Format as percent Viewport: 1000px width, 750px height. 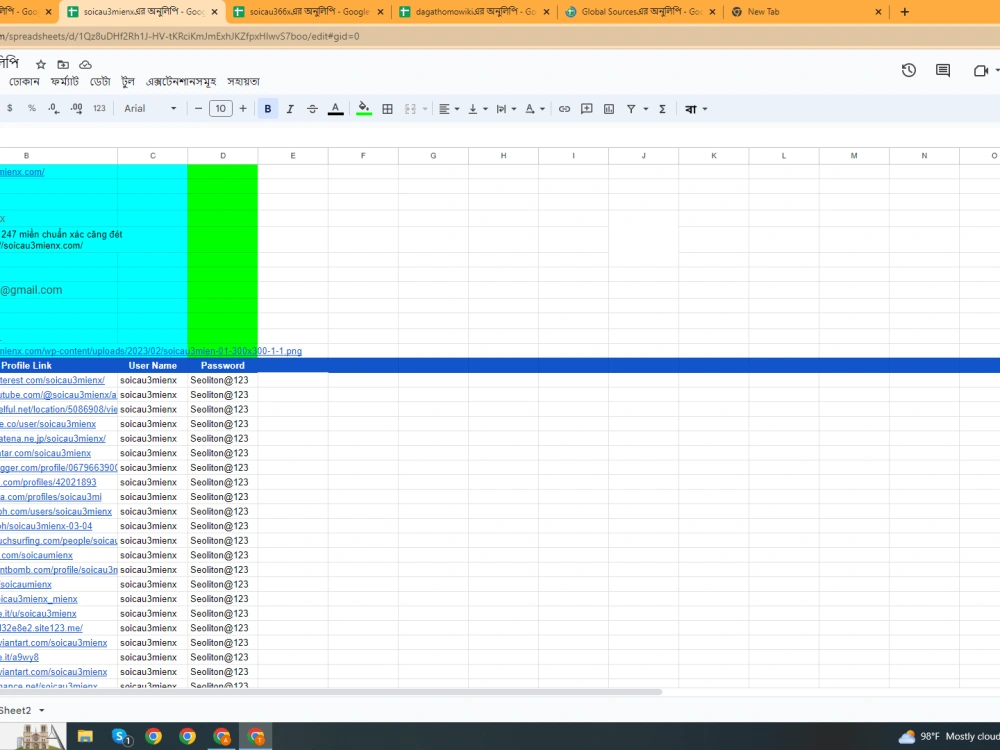click(32, 108)
